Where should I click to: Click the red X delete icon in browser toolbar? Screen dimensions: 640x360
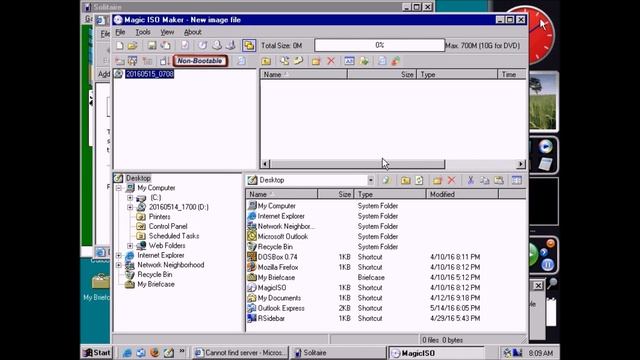pyautogui.click(x=451, y=180)
